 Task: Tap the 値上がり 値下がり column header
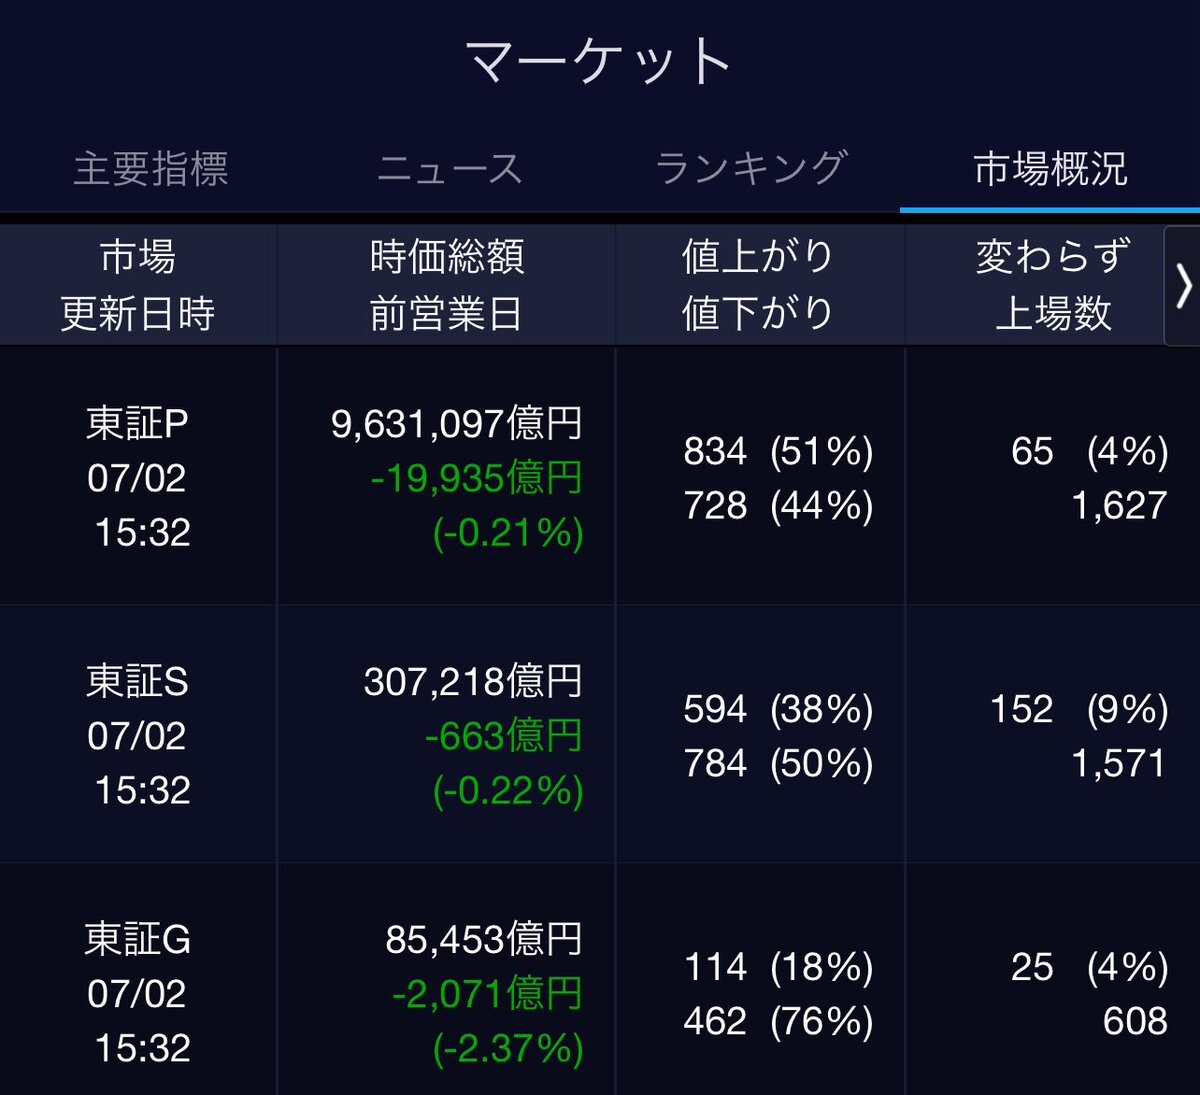[x=759, y=286]
